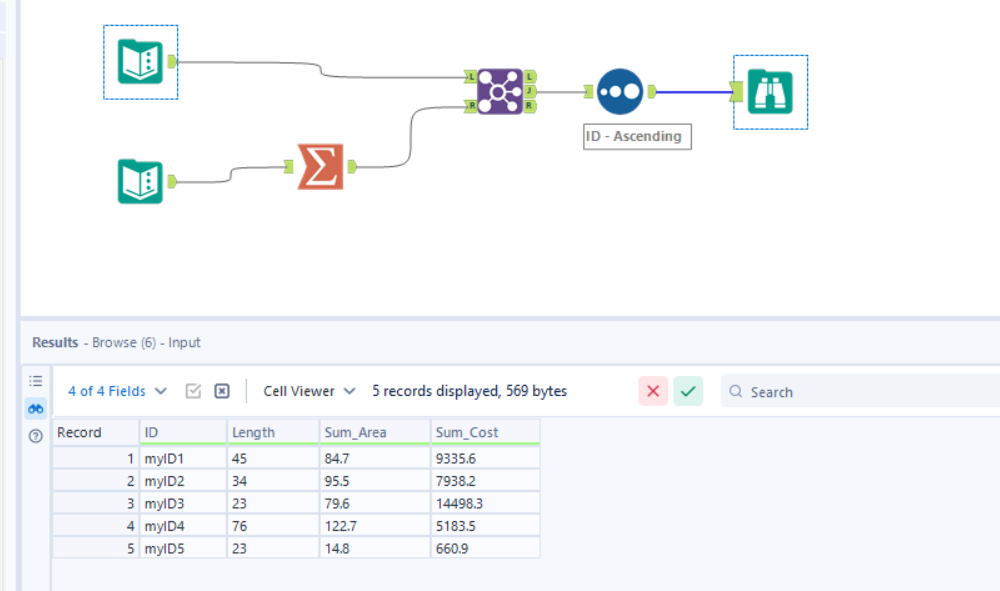The height and width of the screenshot is (591, 1000).
Task: Click the ID - Ascending annotation label
Action: 636,136
